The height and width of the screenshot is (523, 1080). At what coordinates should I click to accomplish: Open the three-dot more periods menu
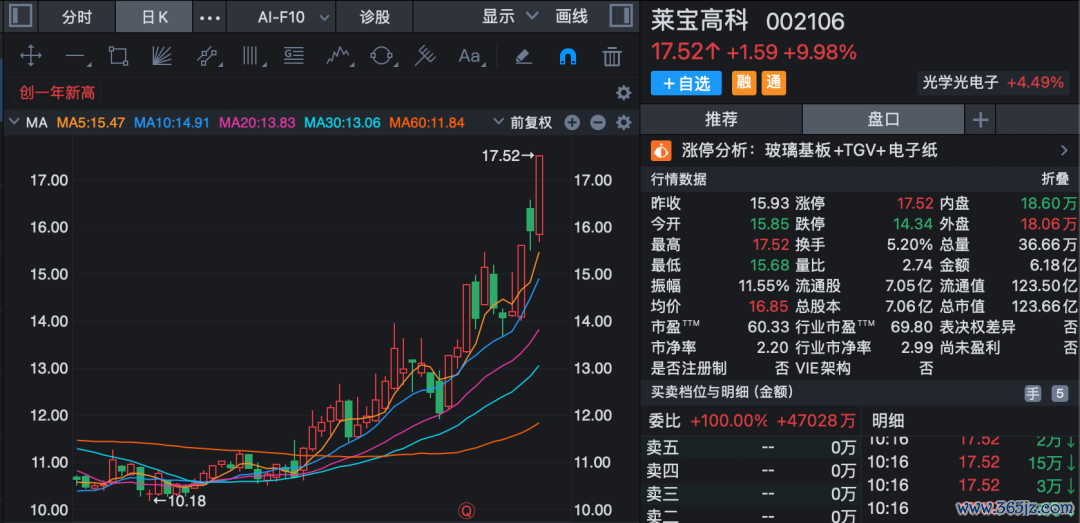209,17
